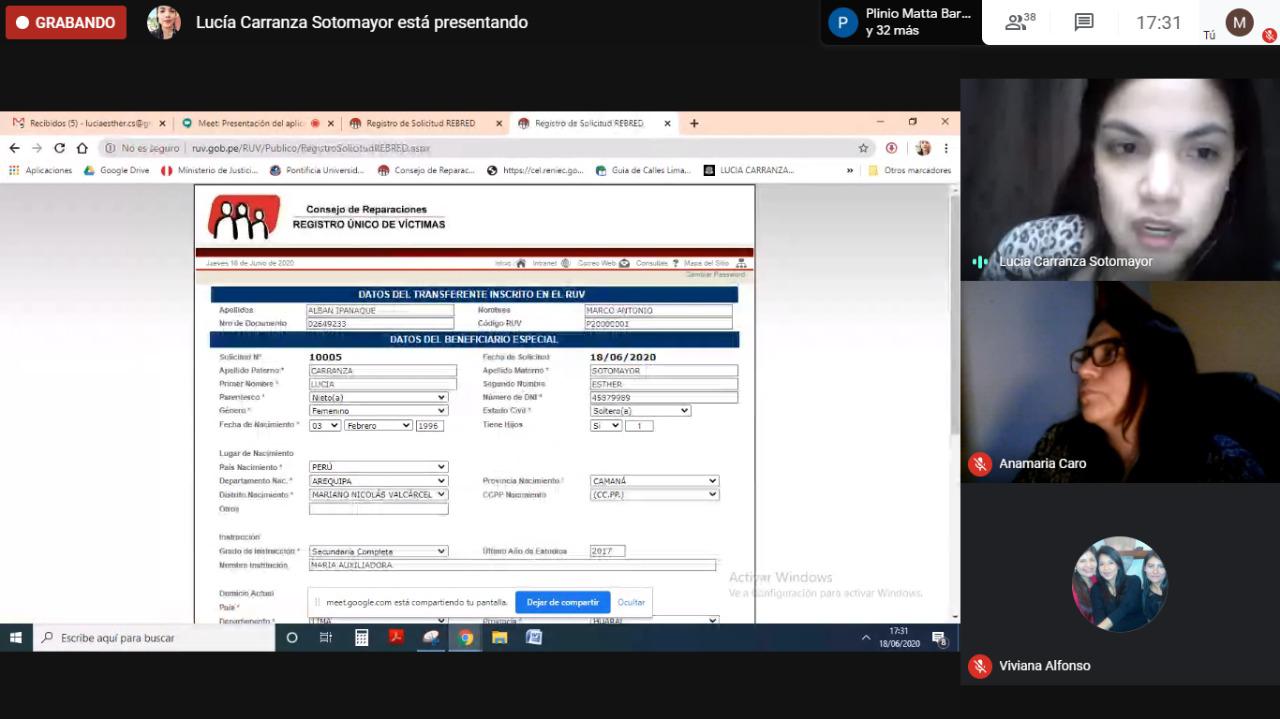Open the Guía de Calles Lima bookmark
The height and width of the screenshot is (719, 1280).
643,170
